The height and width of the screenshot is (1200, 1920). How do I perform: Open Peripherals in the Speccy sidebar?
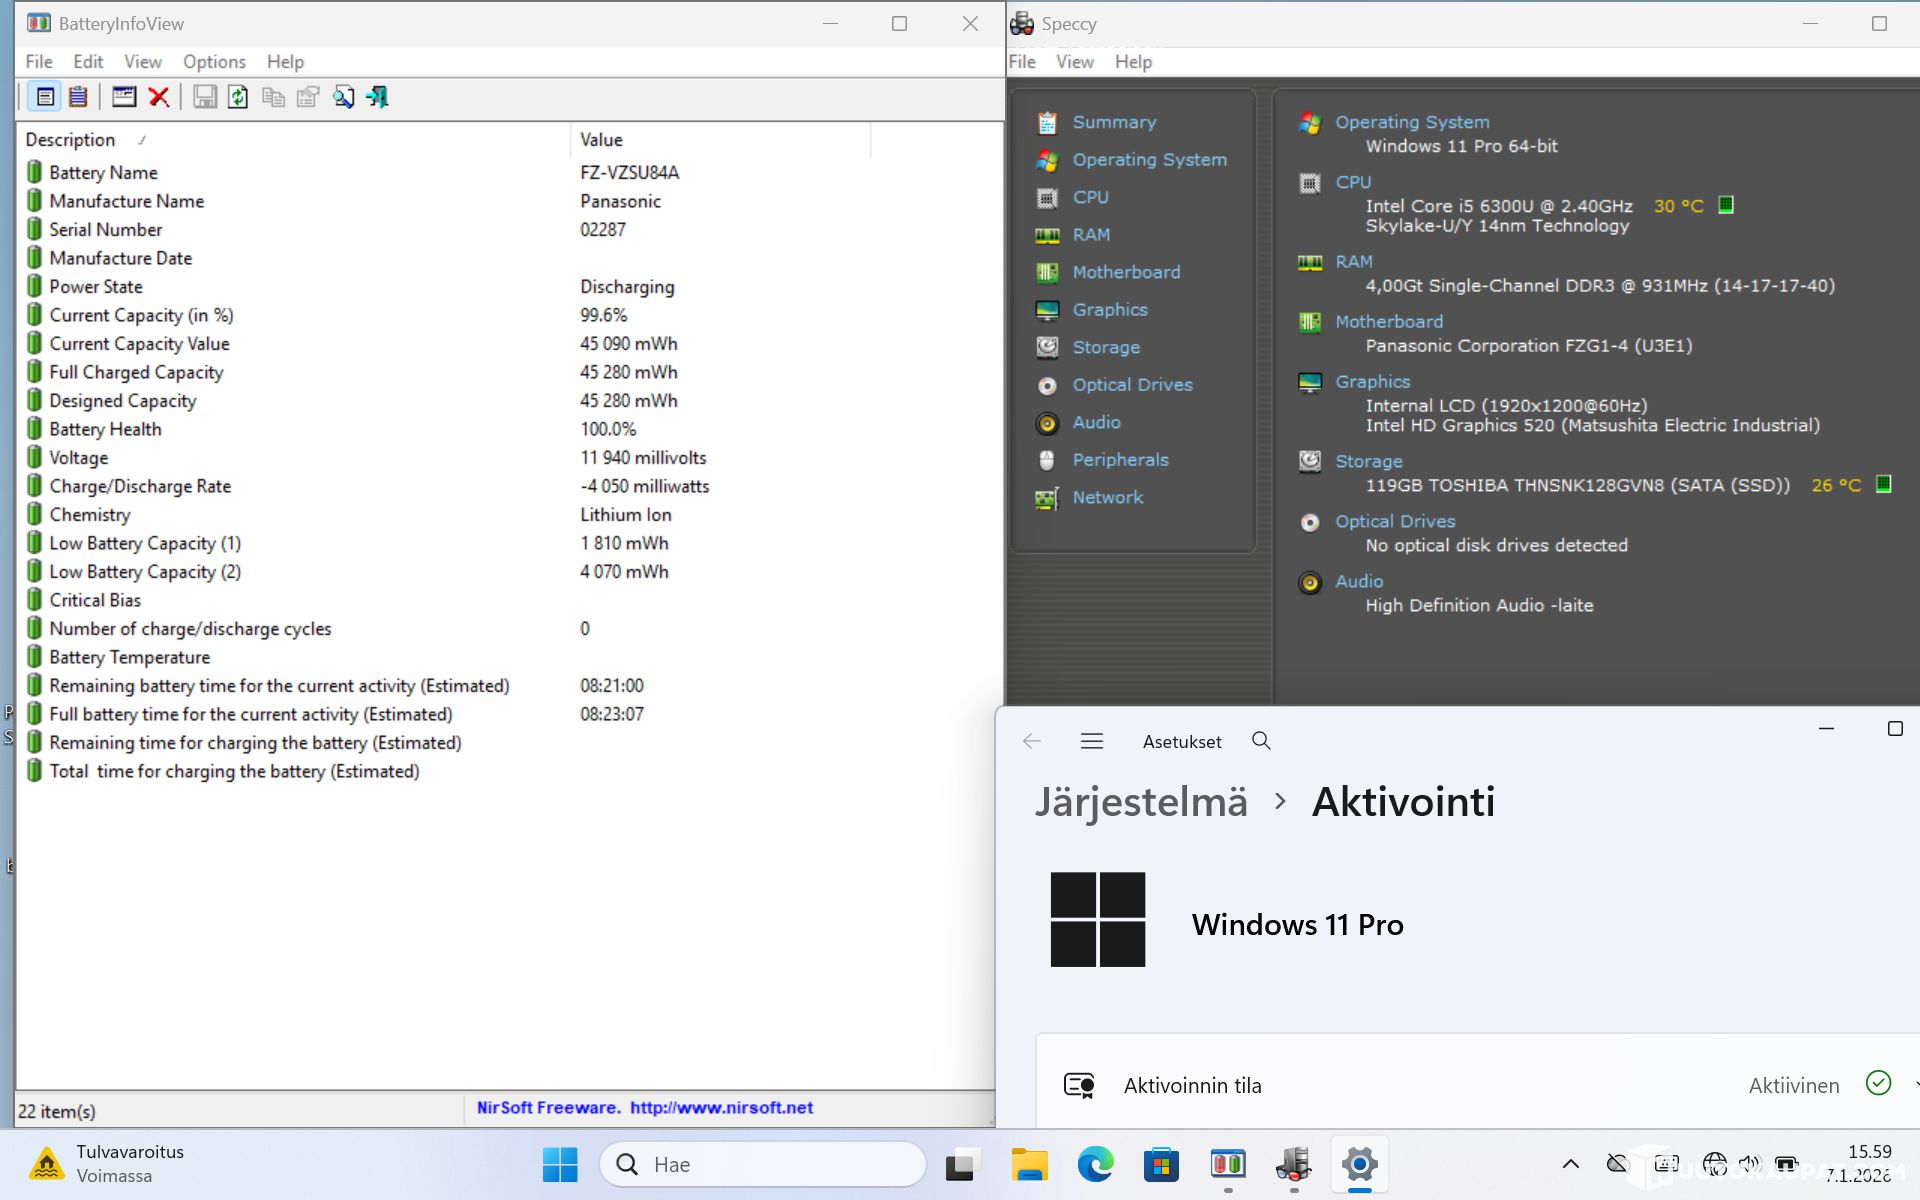pos(1119,460)
